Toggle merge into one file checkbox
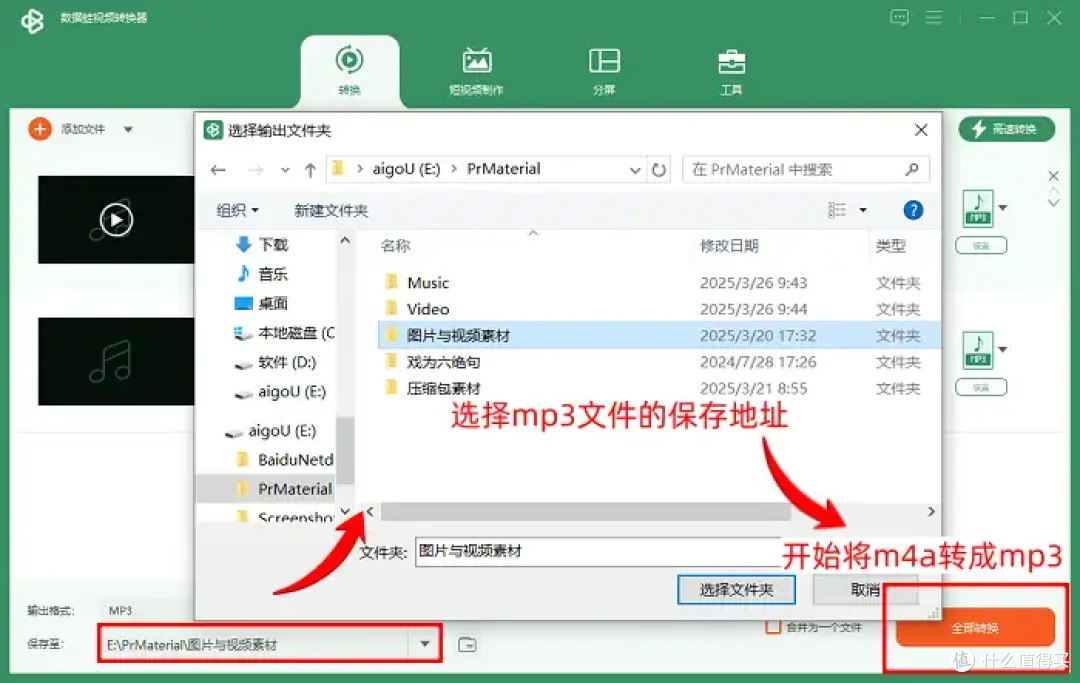 (773, 627)
